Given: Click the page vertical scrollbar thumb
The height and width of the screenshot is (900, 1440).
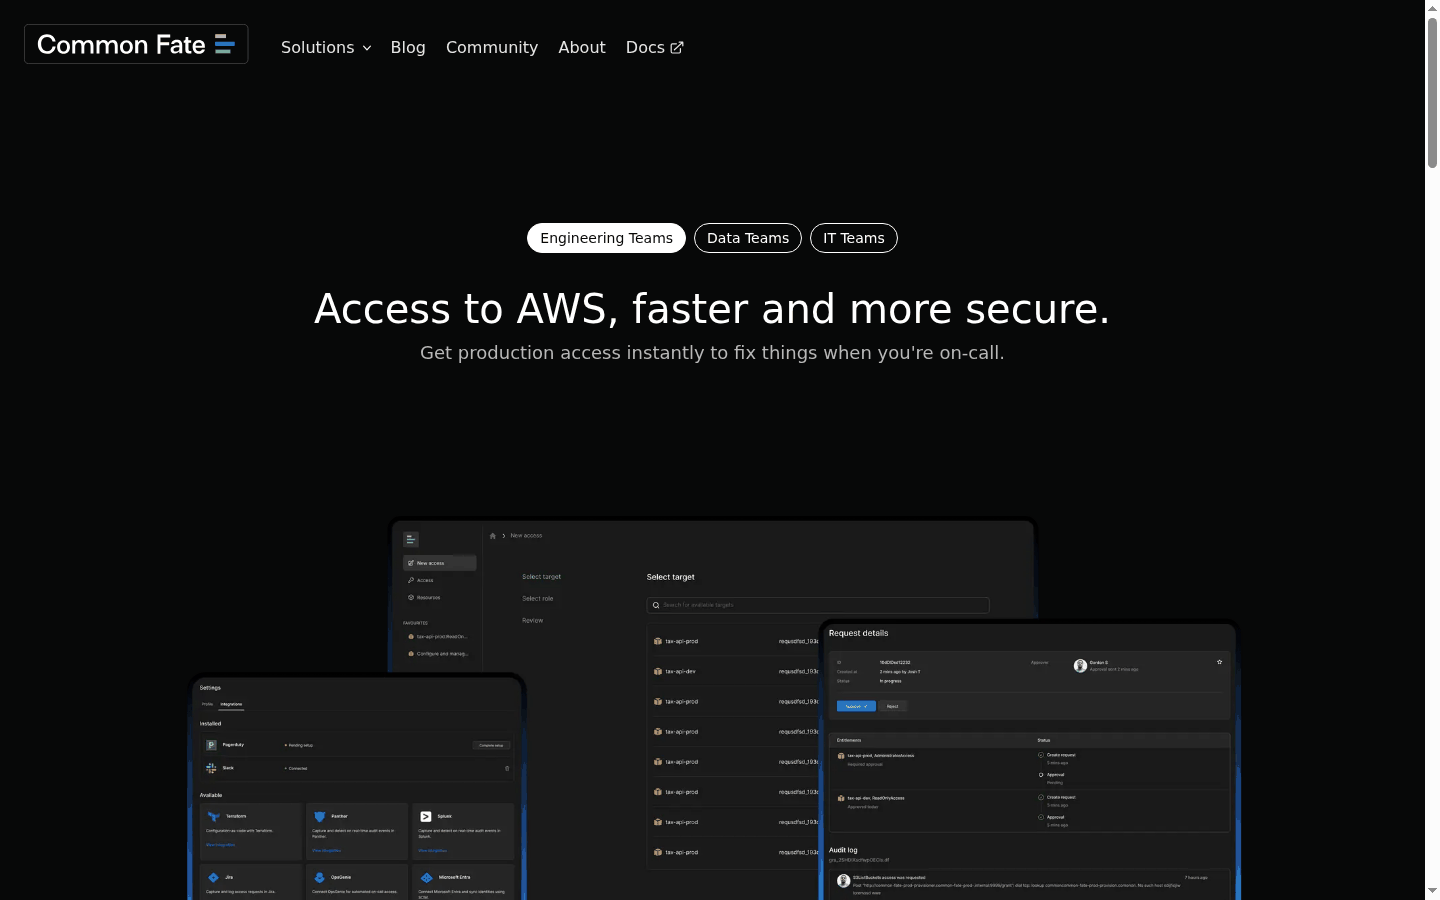Looking at the screenshot, I should 1432,92.
